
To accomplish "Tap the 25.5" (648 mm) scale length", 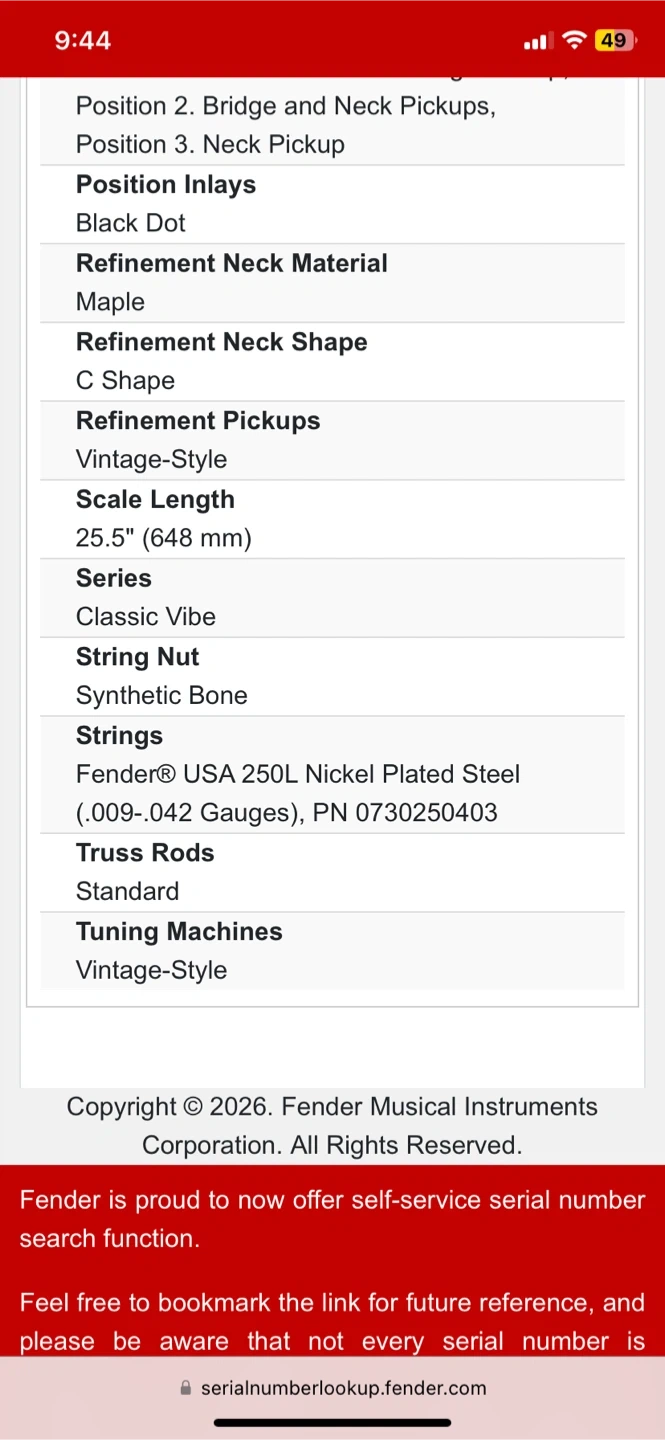I will 164,538.
